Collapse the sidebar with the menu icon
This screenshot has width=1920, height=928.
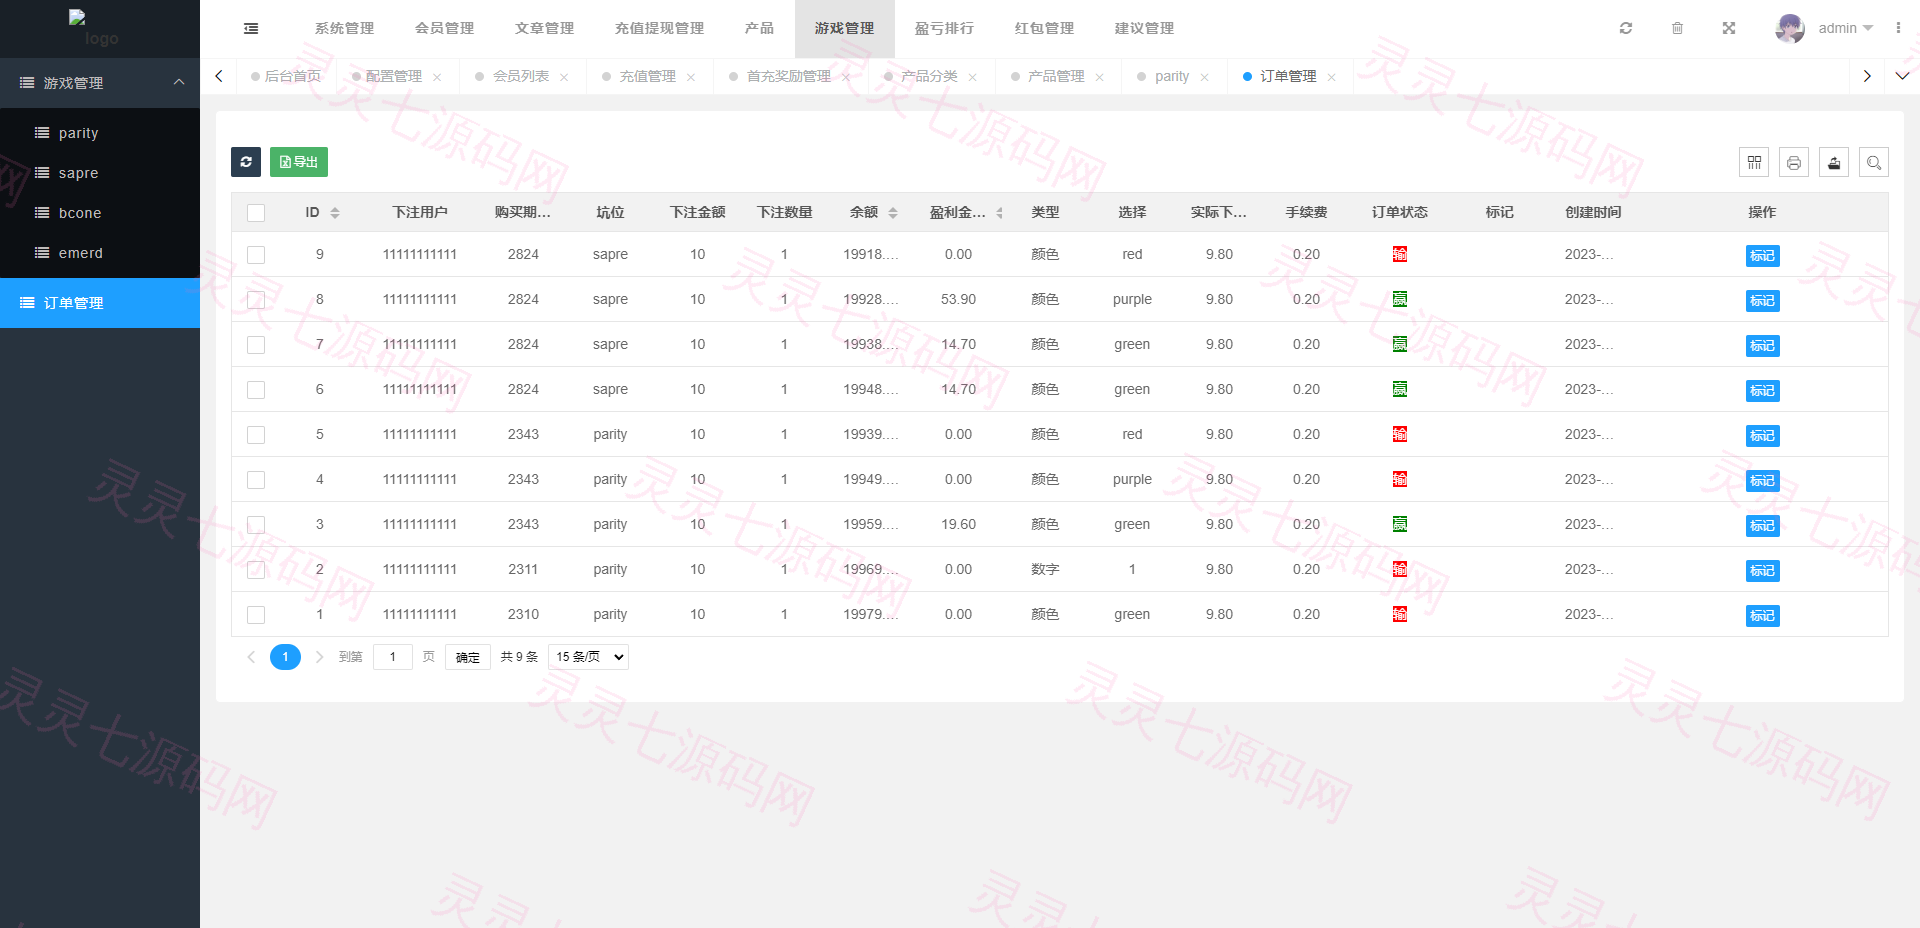[x=251, y=29]
